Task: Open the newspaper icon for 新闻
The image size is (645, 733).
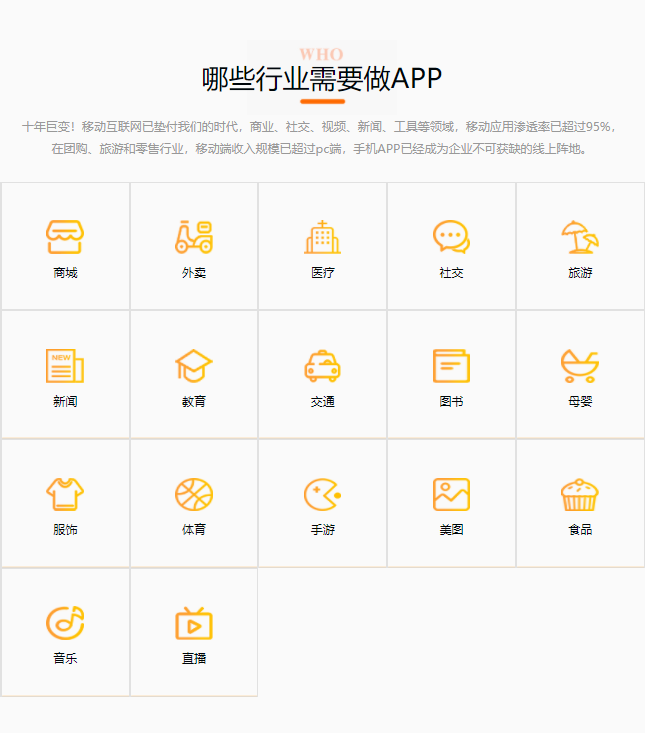Action: [65, 366]
